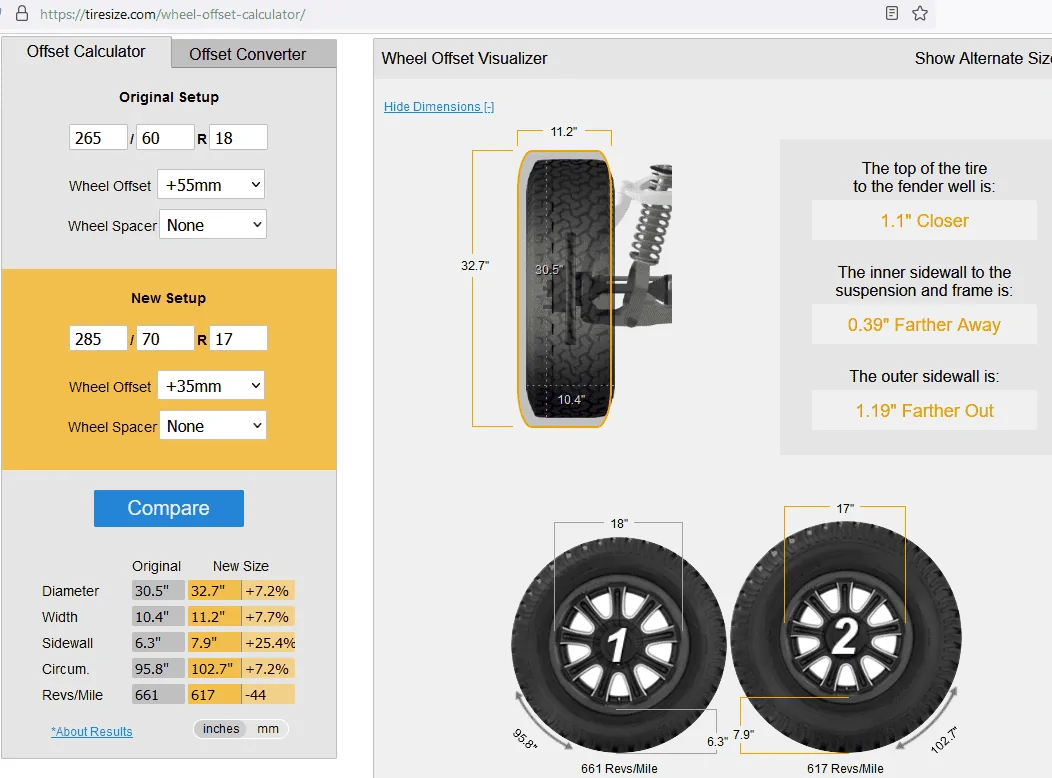
Task: Click sidewall difference +25.4%
Action: (x=268, y=643)
